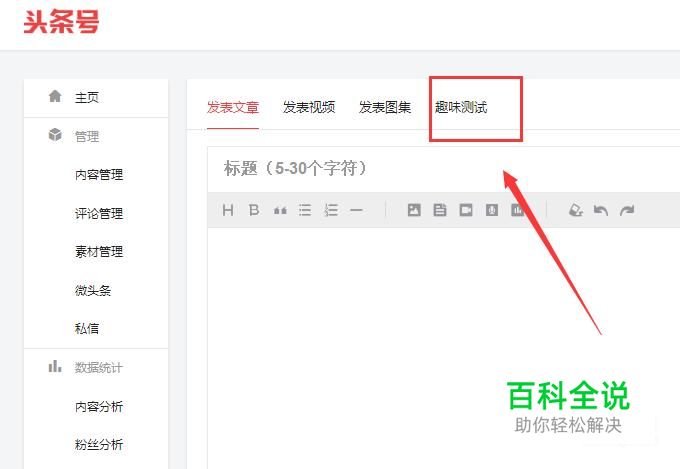Viewport: 680px width, 469px height.
Task: Open 微头条 in the sidebar
Action: pyautogui.click(x=93, y=290)
